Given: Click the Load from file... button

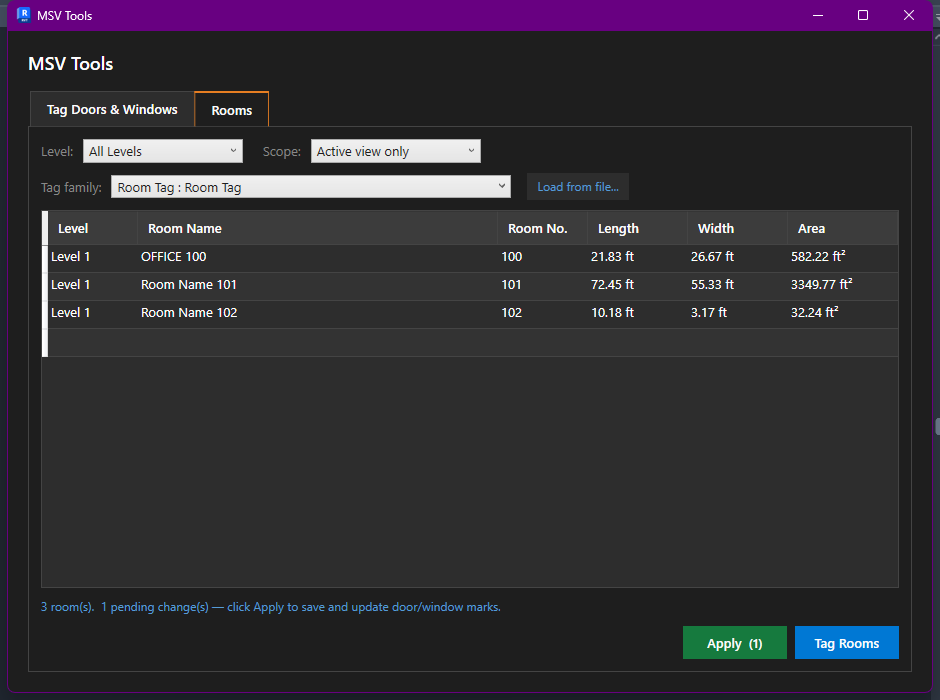Looking at the screenshot, I should (x=578, y=187).
